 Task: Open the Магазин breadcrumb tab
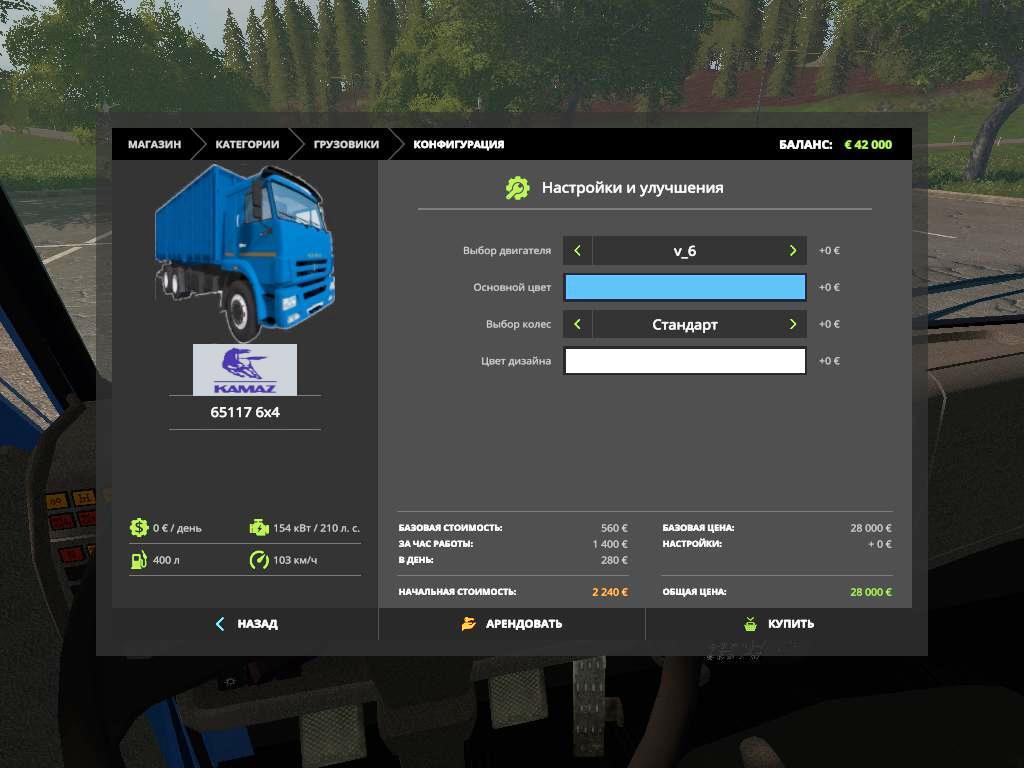[x=154, y=145]
